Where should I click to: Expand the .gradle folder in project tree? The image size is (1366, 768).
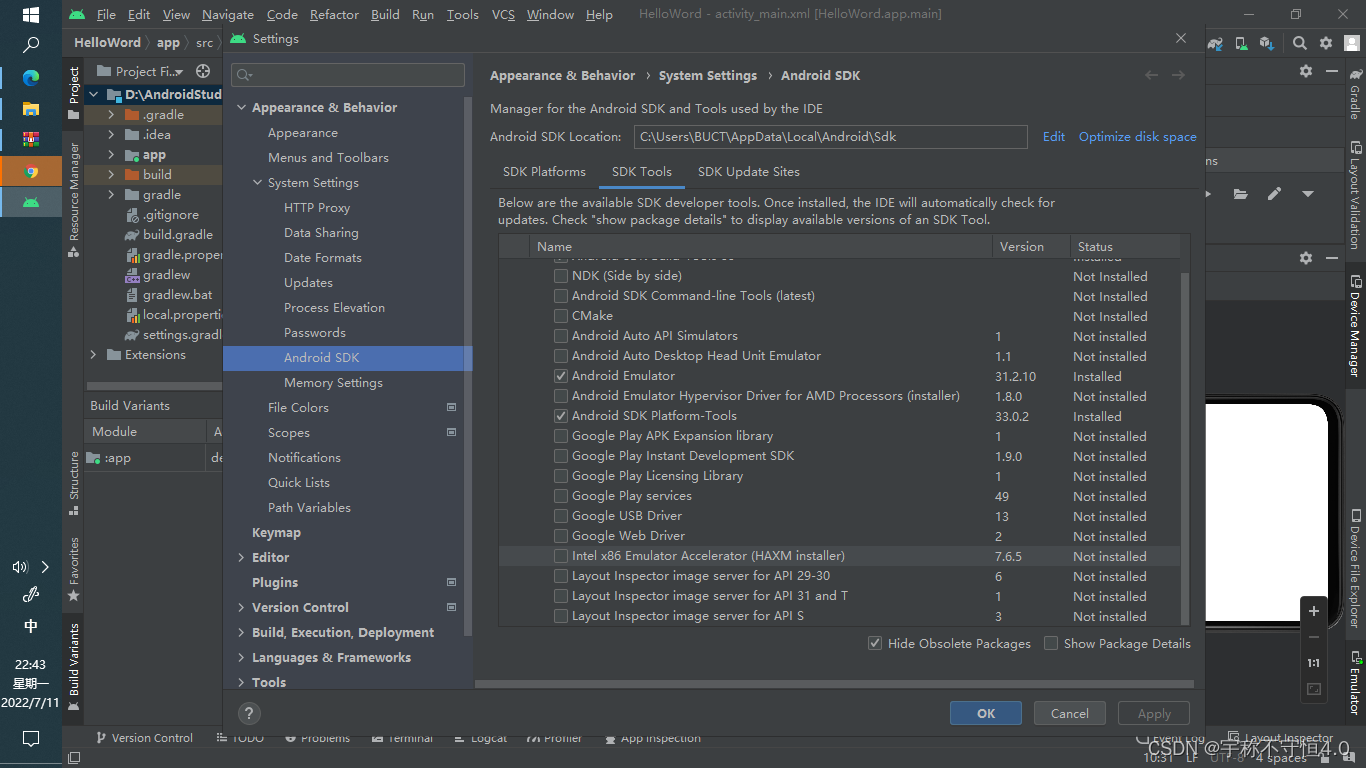(111, 115)
